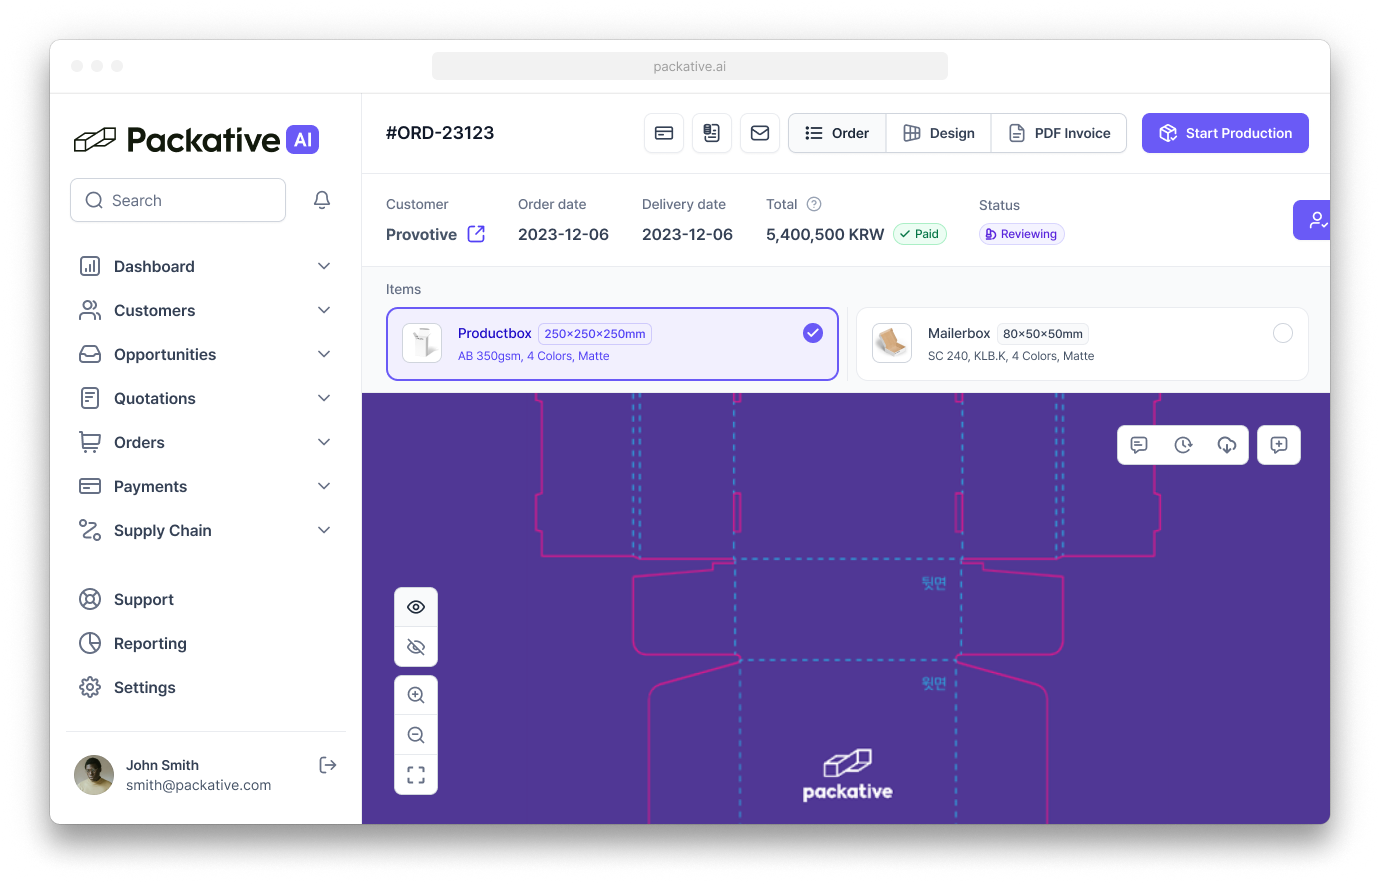Viewport: 1380px width, 884px height.
Task: Click the 5,400,500 KRW total amount
Action: coord(825,234)
